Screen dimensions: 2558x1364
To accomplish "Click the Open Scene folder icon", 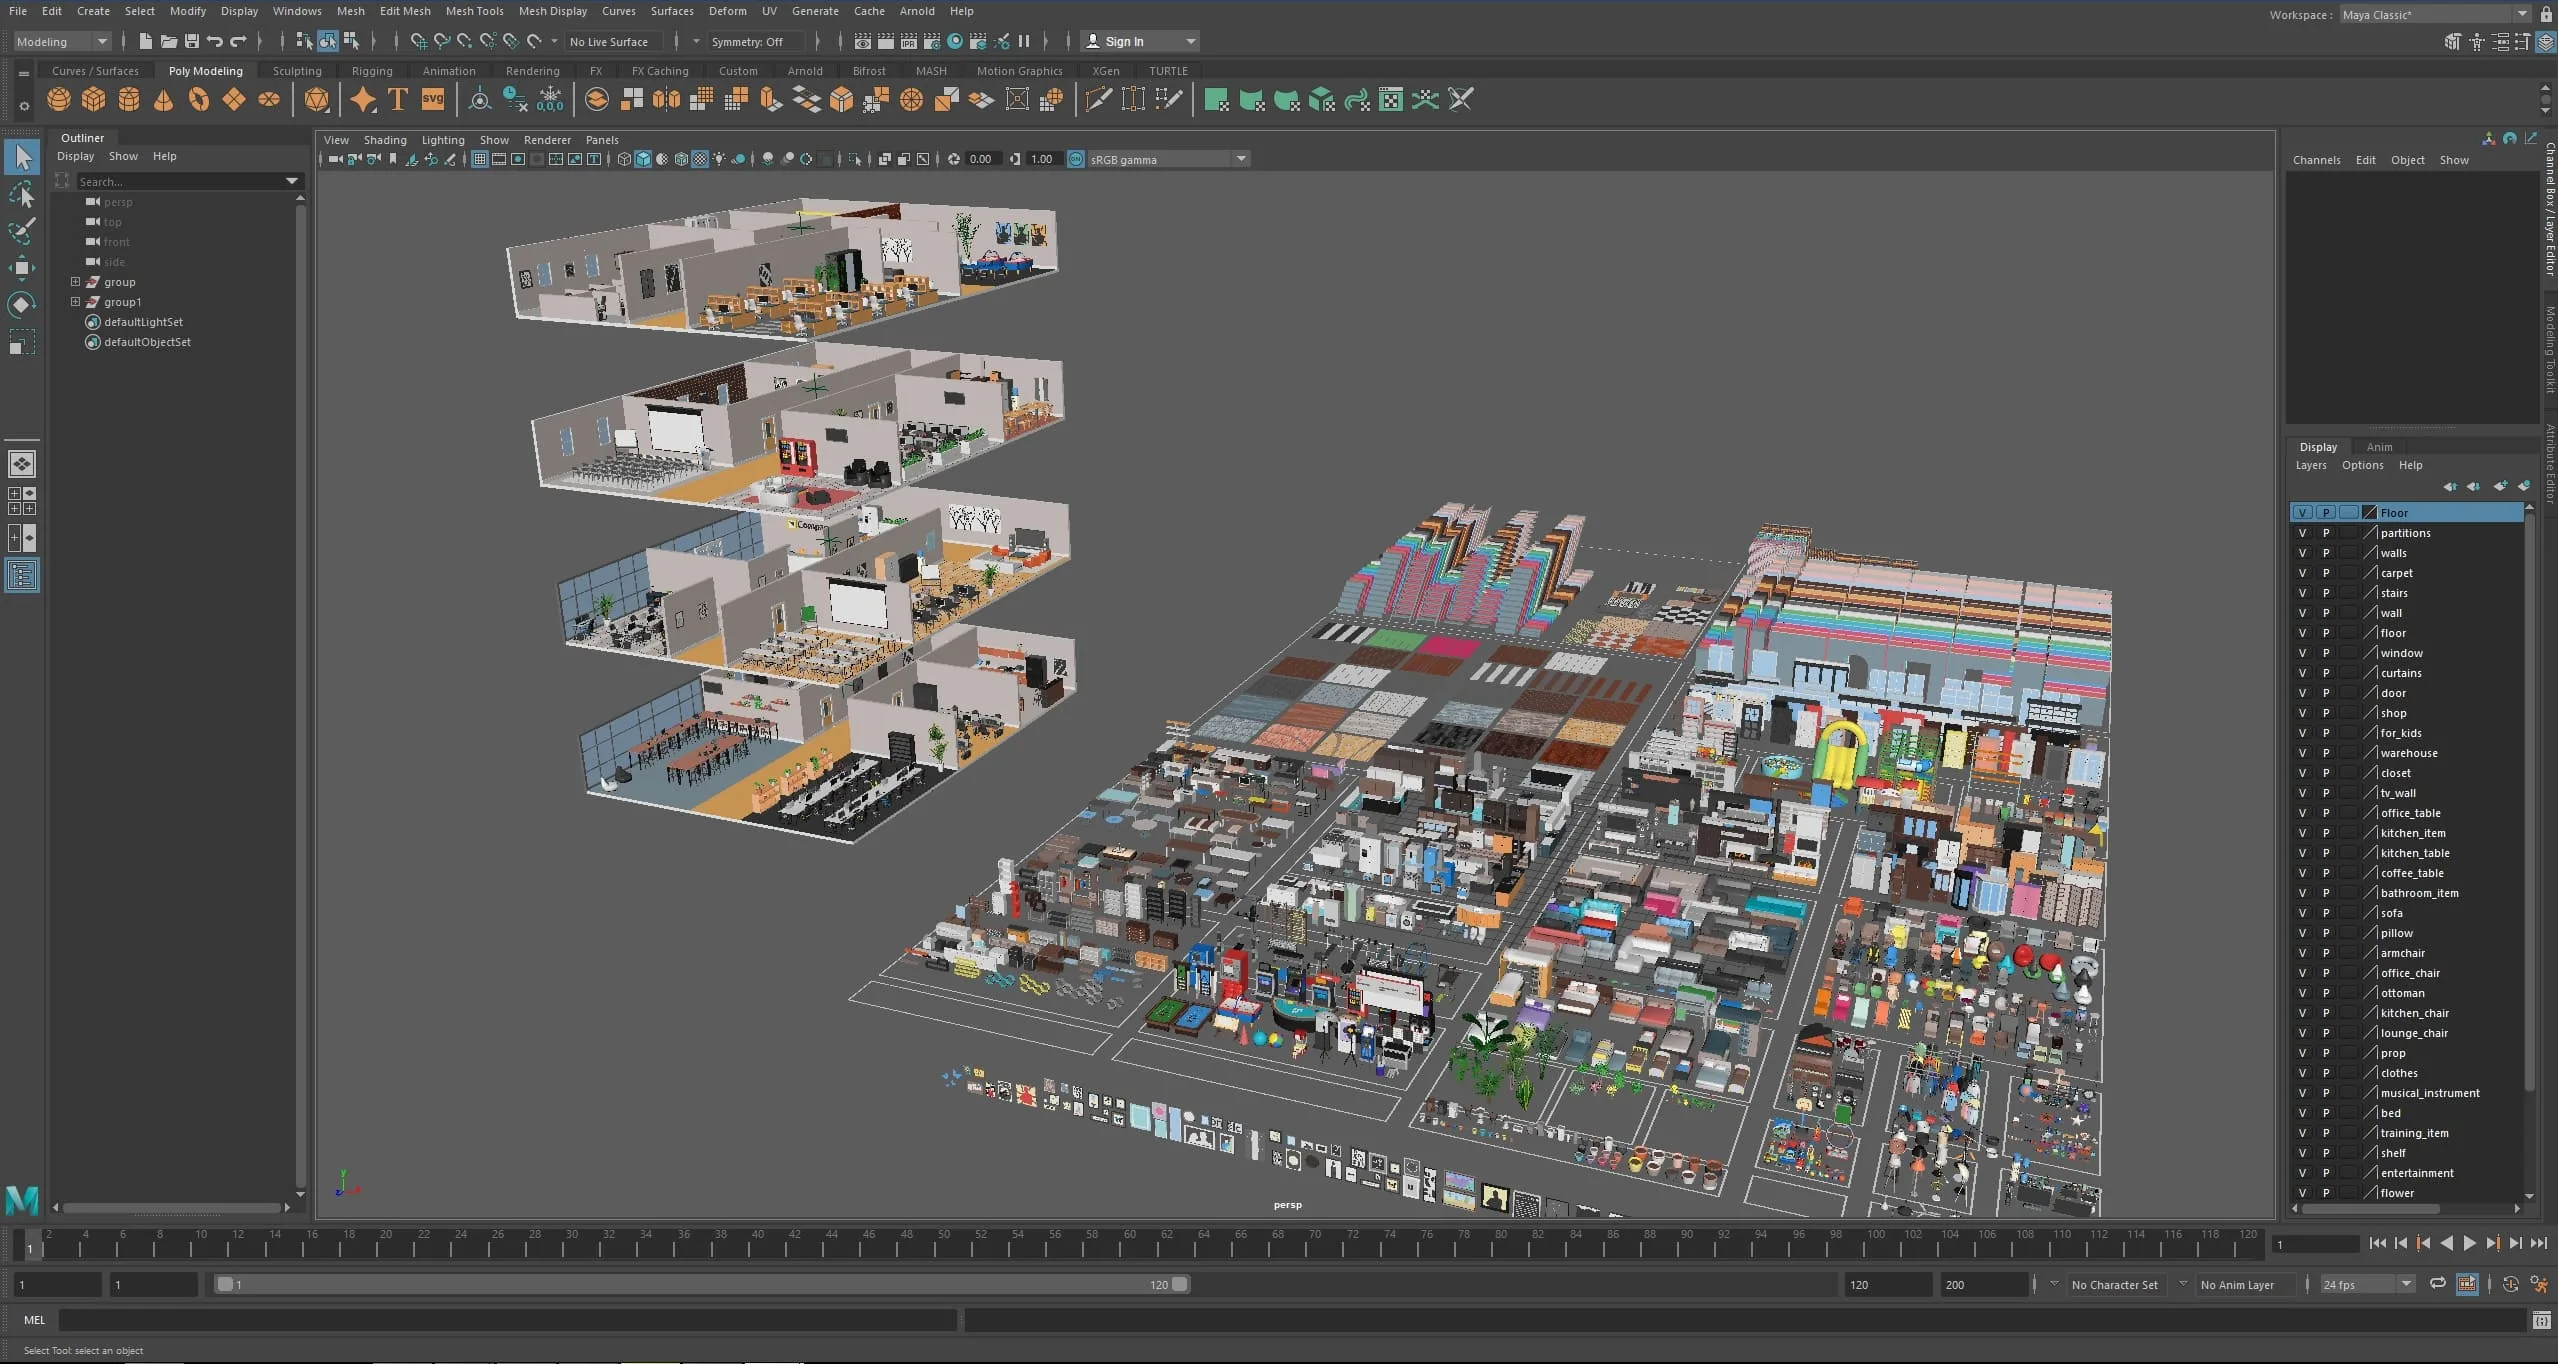I will coord(169,41).
